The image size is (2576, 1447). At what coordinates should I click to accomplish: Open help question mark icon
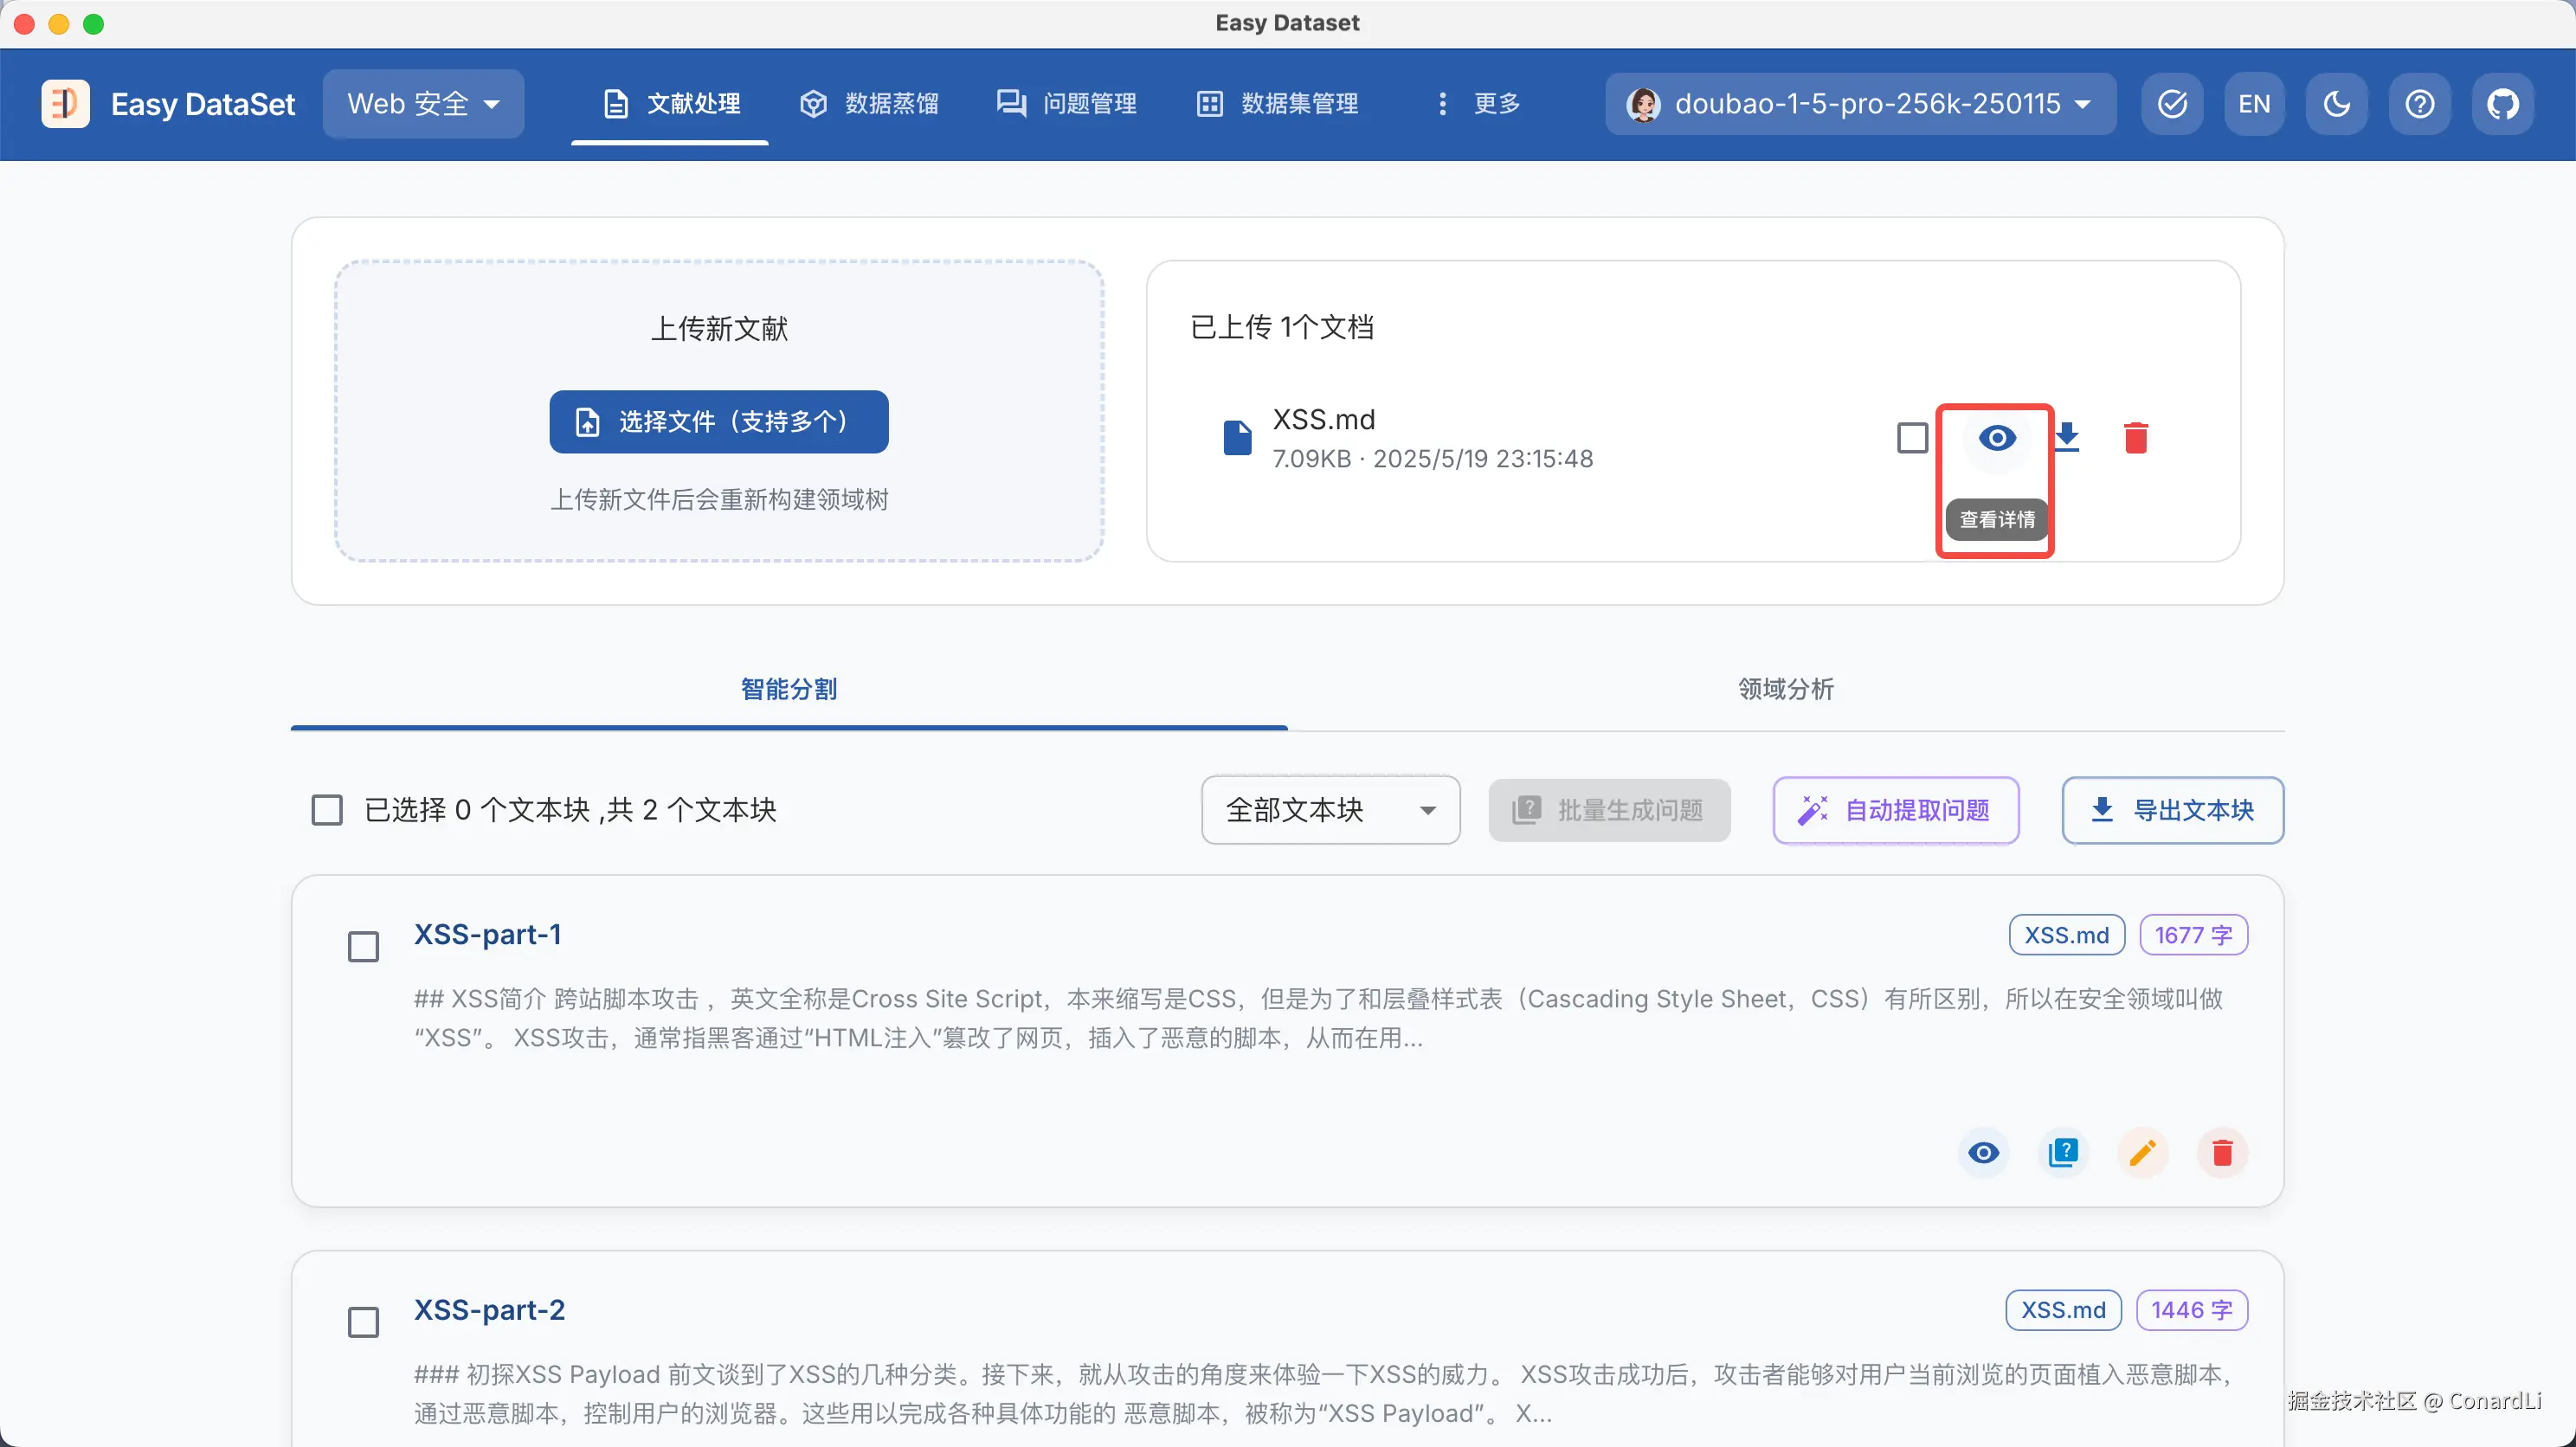[x=2419, y=104]
